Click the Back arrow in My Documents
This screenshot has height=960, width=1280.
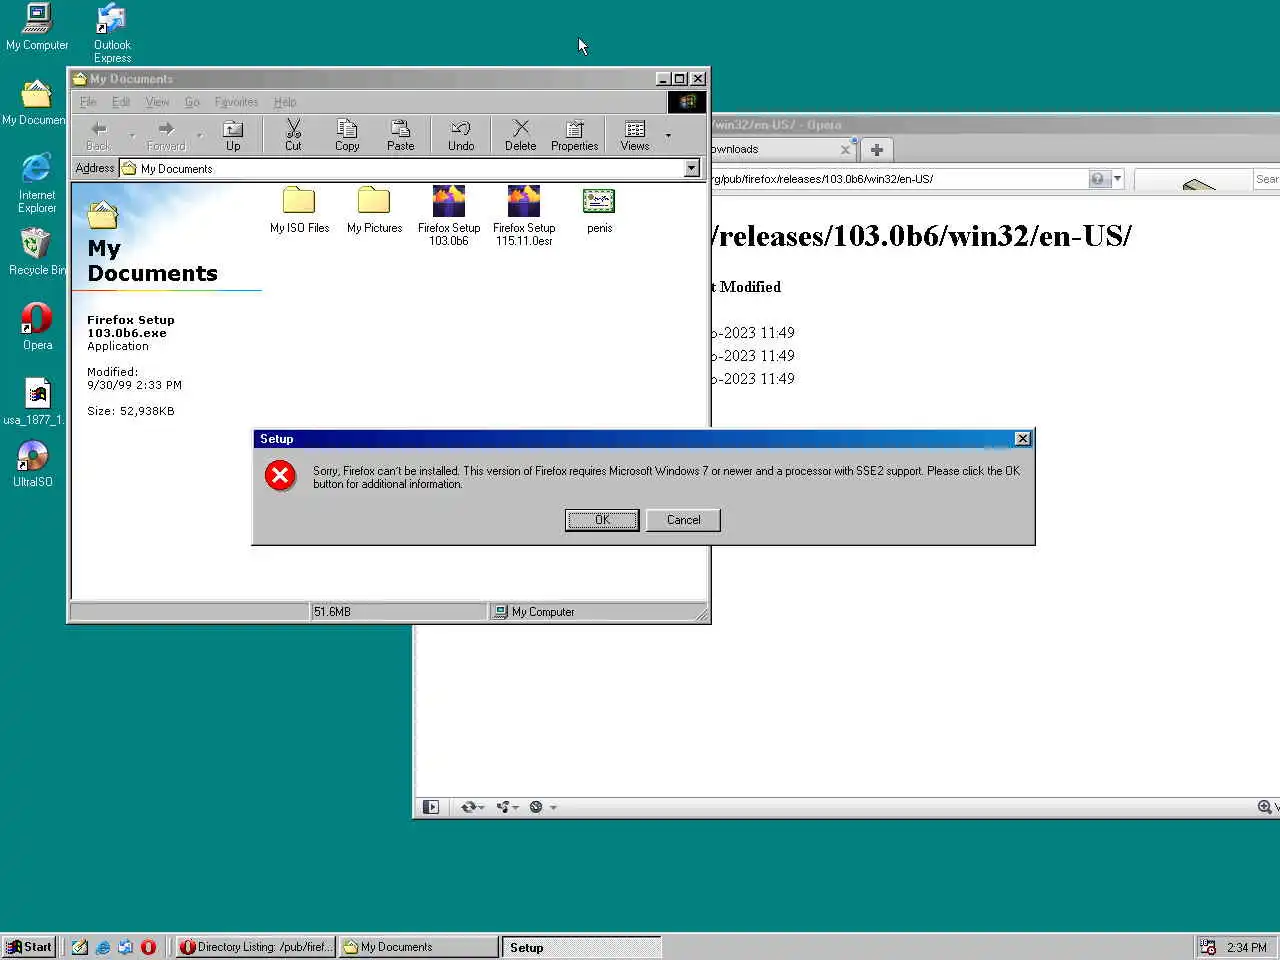click(x=99, y=135)
